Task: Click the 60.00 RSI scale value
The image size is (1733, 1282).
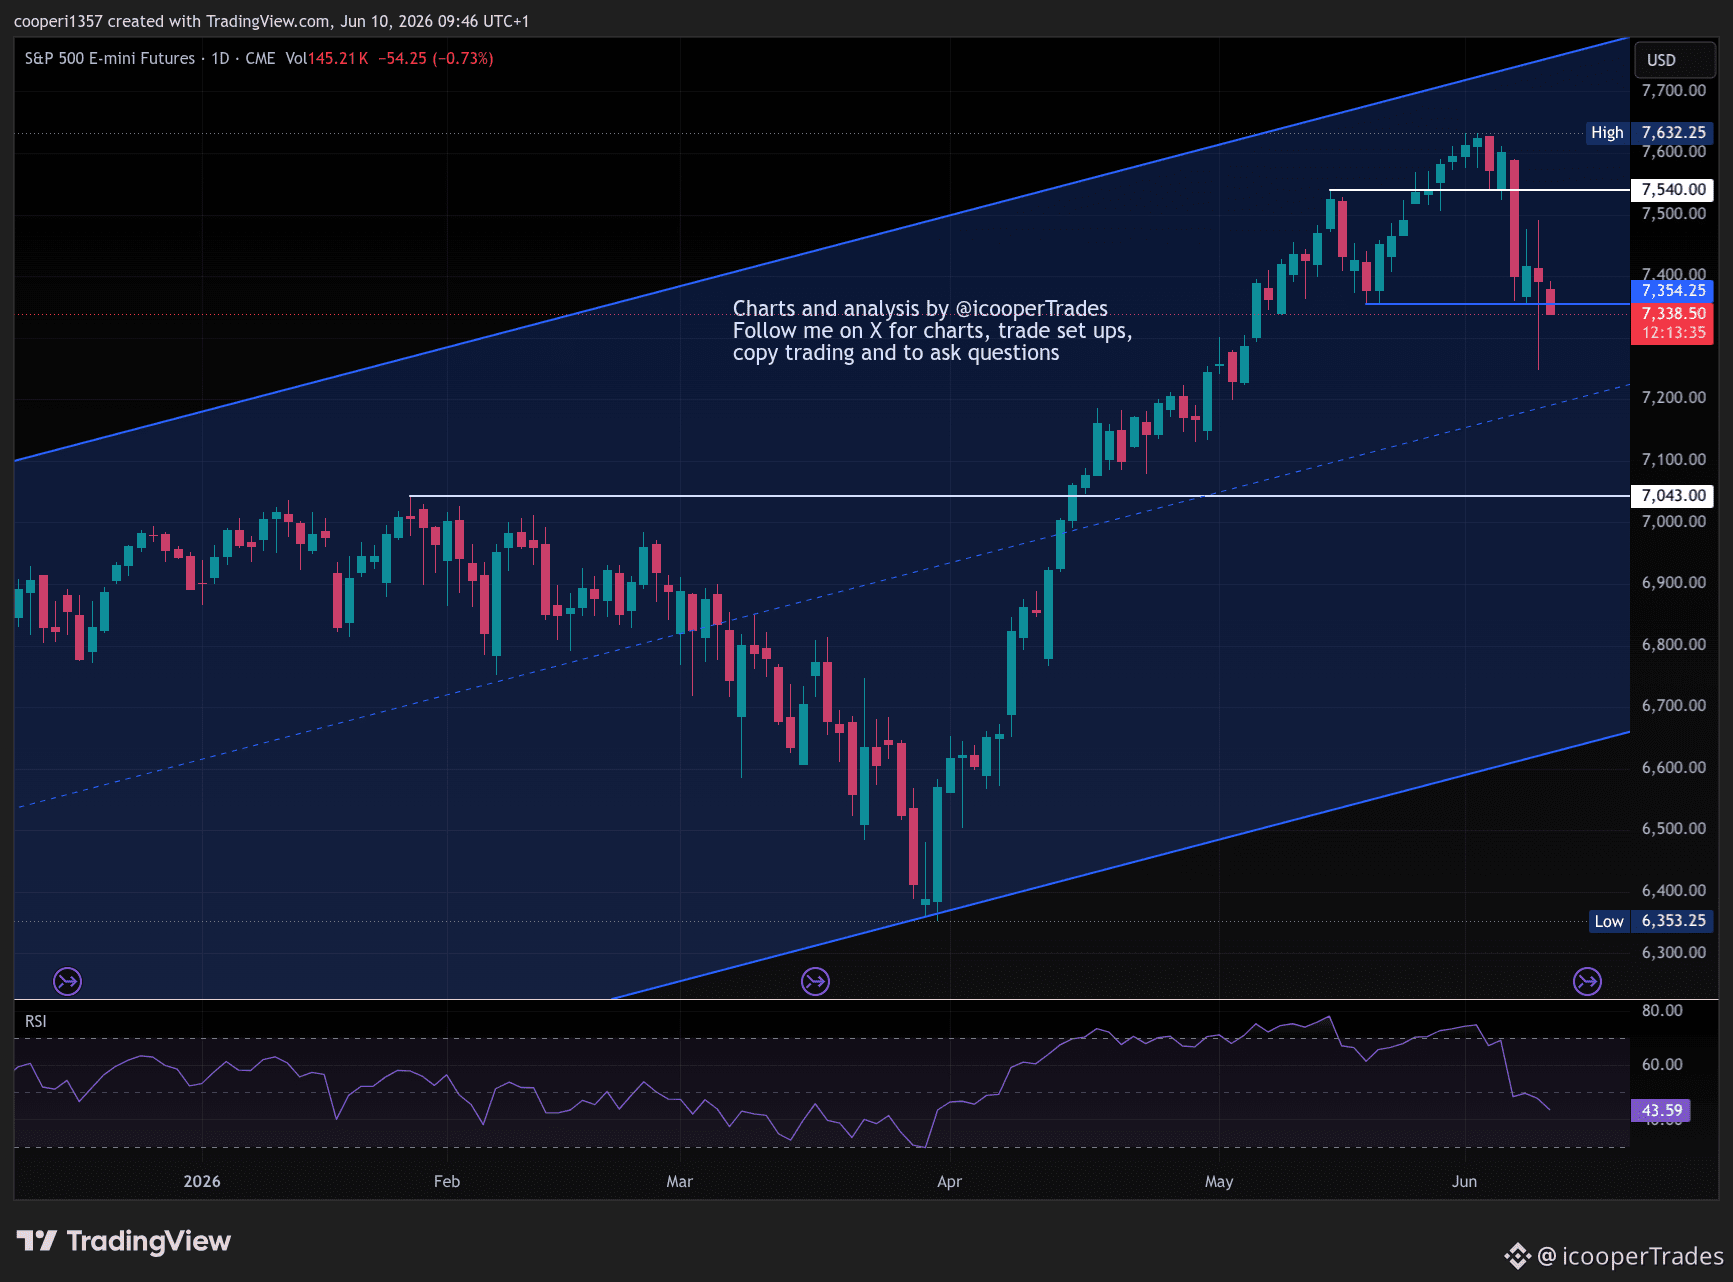Action: tap(1662, 1064)
